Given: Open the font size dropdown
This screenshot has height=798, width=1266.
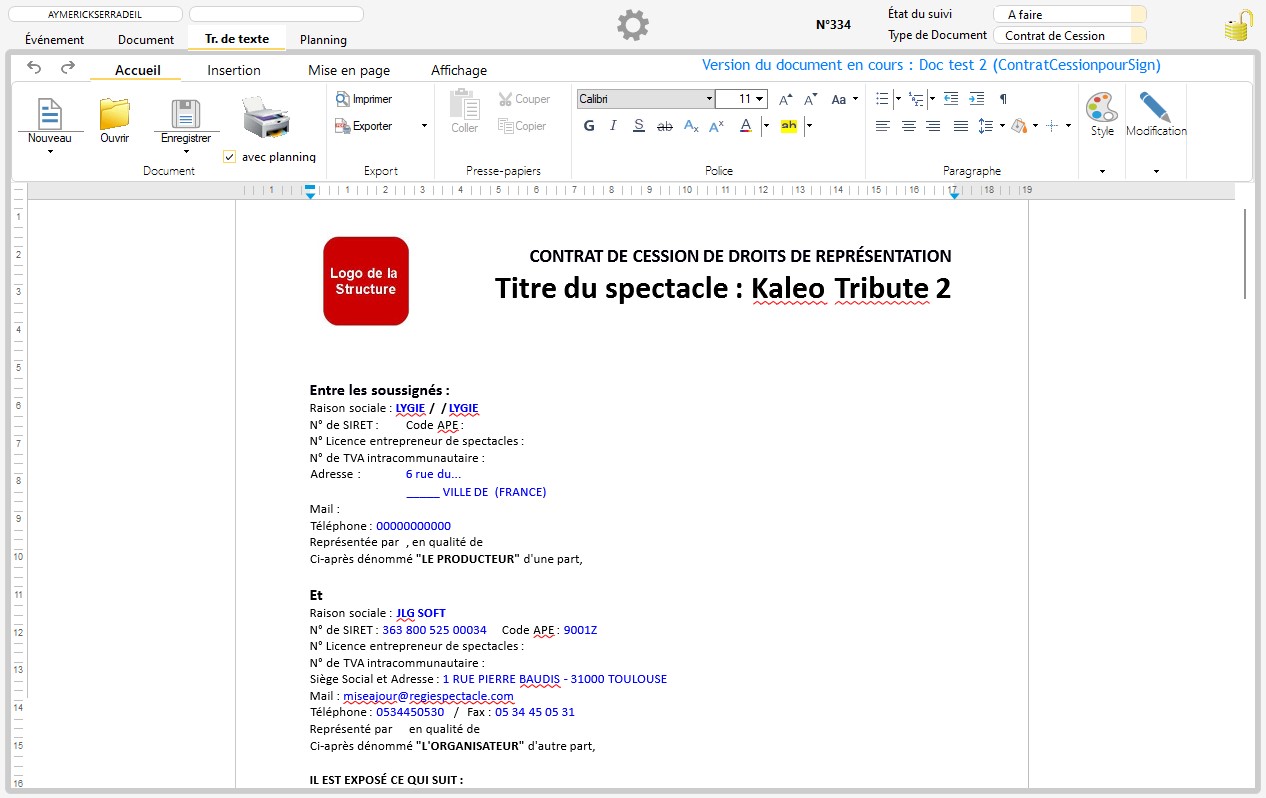Looking at the screenshot, I should point(760,99).
